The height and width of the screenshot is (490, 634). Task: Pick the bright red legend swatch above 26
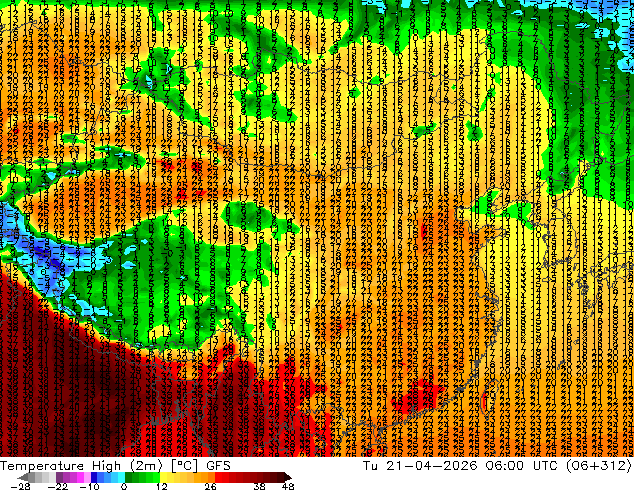[x=218, y=477]
